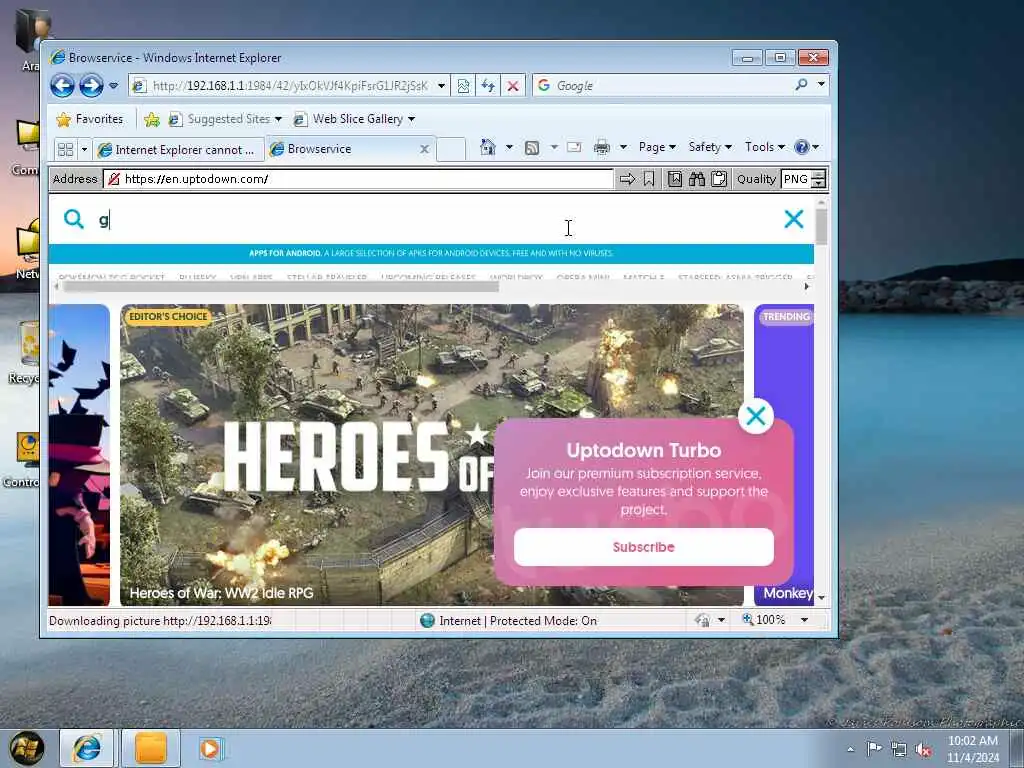Click the category scrollbar right arrow
Image resolution: width=1024 pixels, height=768 pixels.
[x=807, y=286]
